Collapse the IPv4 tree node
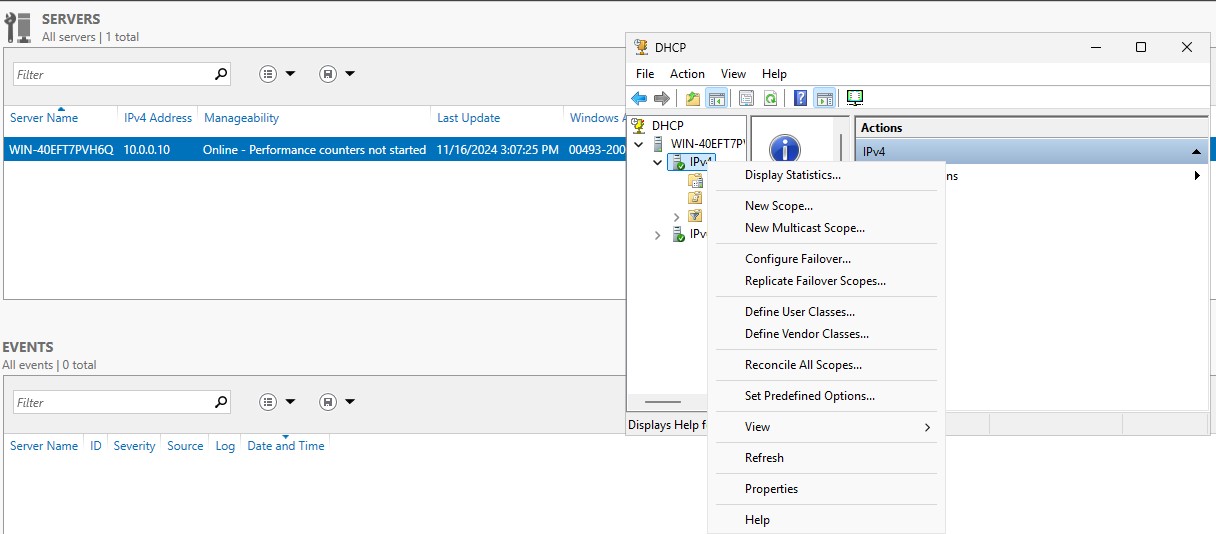 point(657,162)
